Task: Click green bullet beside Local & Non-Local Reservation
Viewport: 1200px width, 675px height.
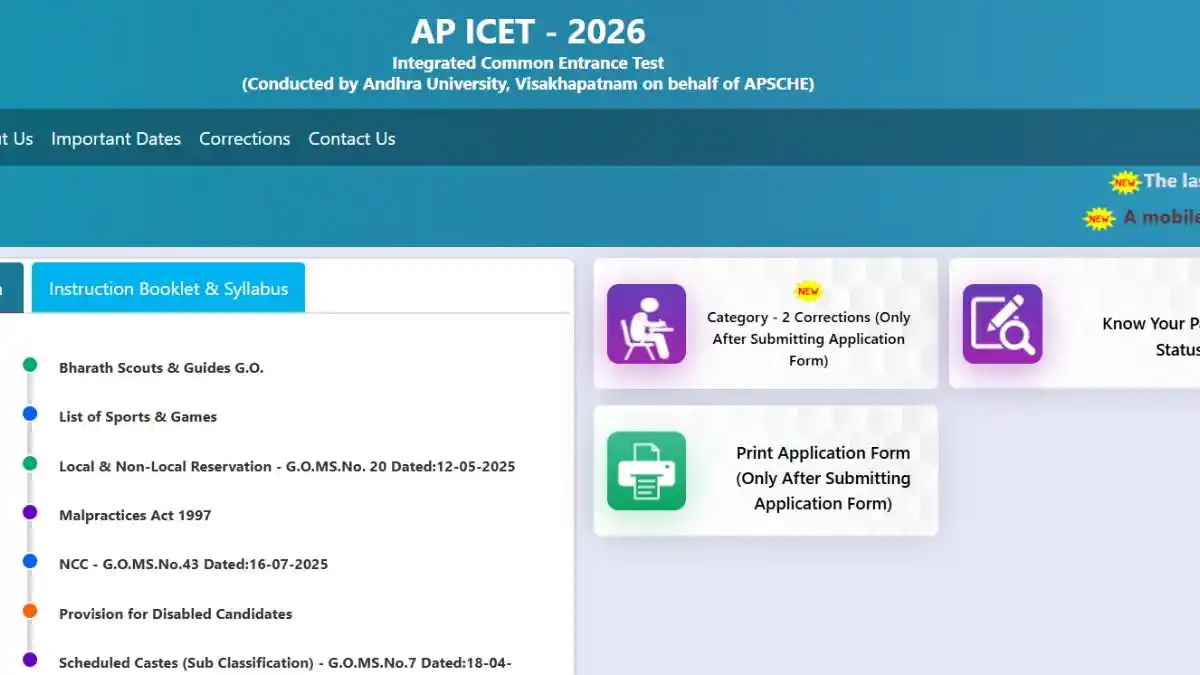Action: (30, 463)
